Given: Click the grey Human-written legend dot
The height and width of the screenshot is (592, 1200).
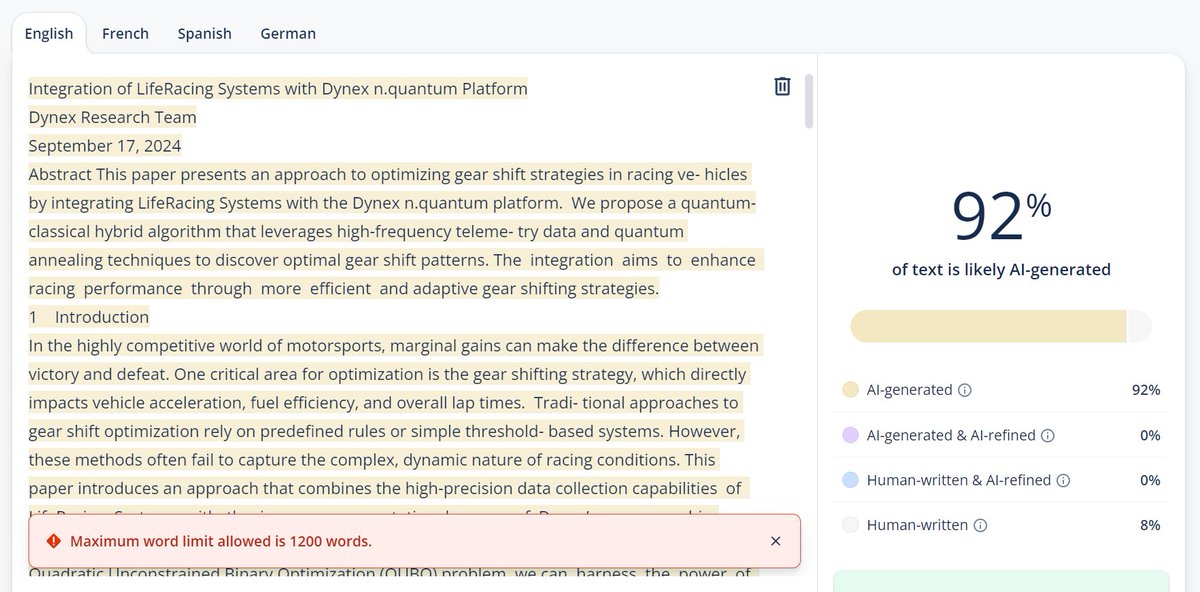Looking at the screenshot, I should click(x=850, y=525).
